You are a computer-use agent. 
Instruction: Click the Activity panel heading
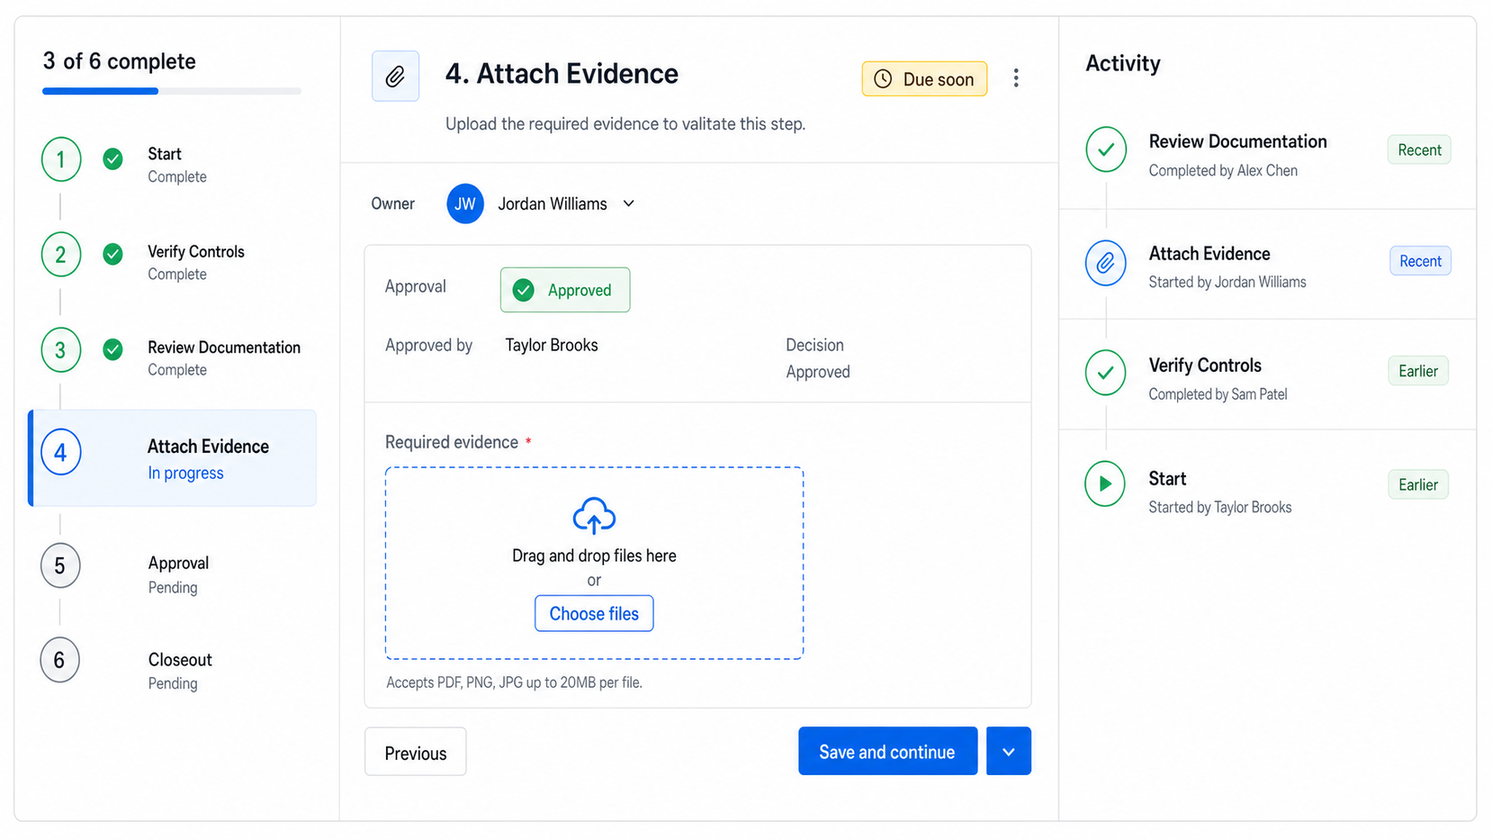pyautogui.click(x=1123, y=63)
